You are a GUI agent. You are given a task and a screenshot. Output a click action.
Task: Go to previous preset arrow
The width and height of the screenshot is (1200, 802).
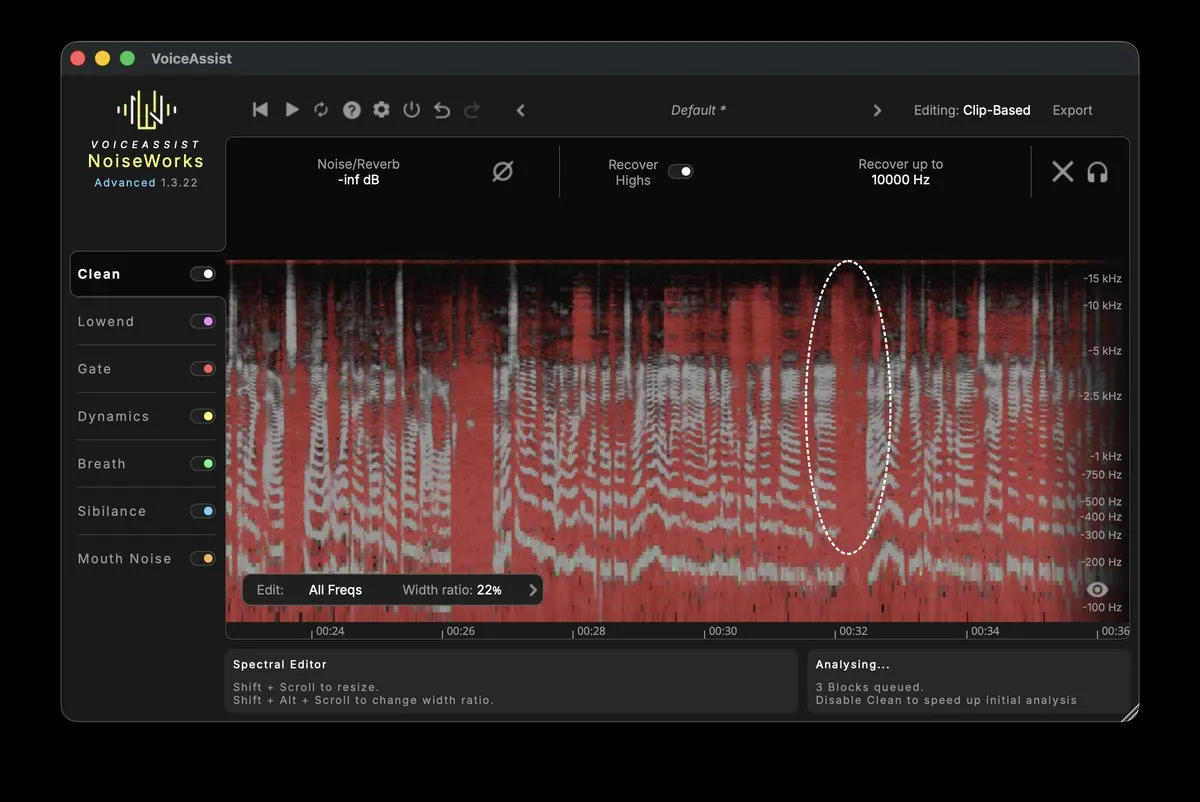(x=521, y=110)
